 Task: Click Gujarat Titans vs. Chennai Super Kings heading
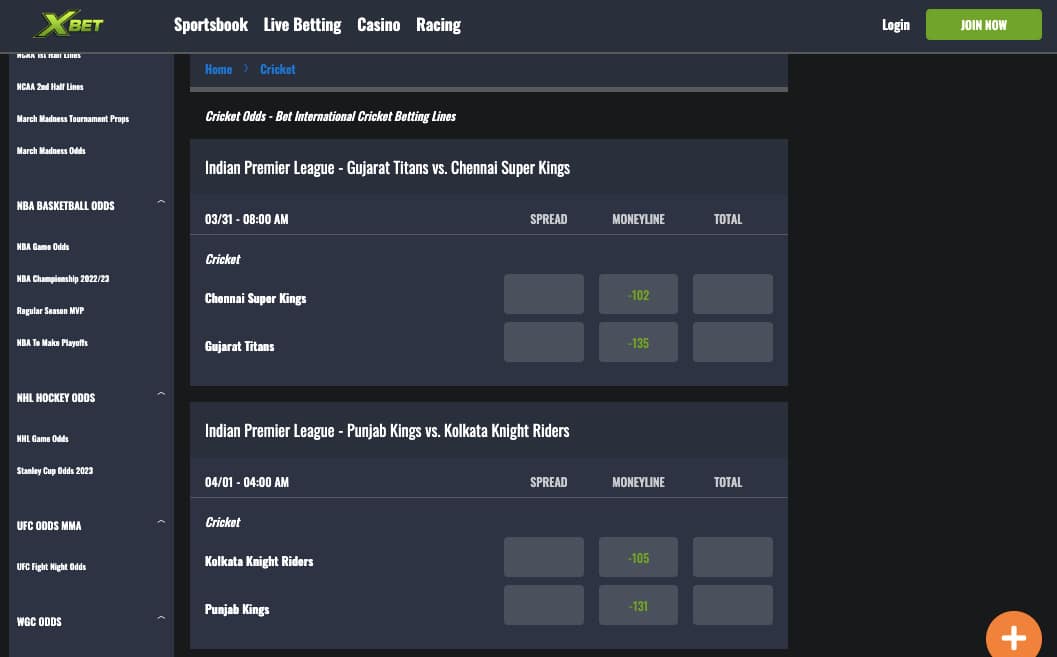click(x=387, y=168)
